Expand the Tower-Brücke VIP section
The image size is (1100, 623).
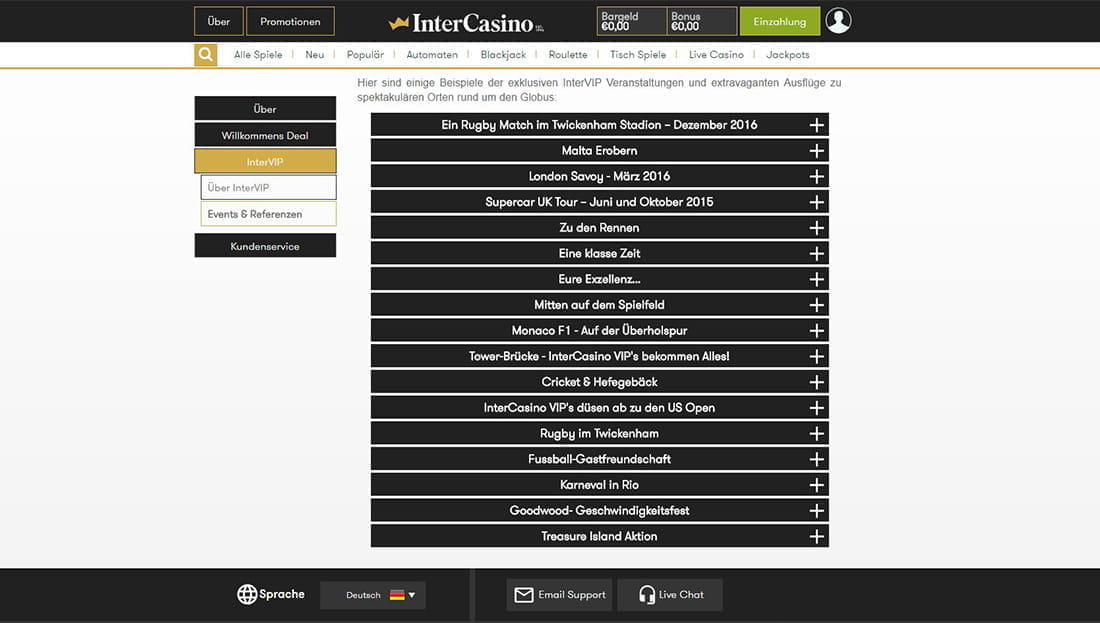tap(599, 356)
